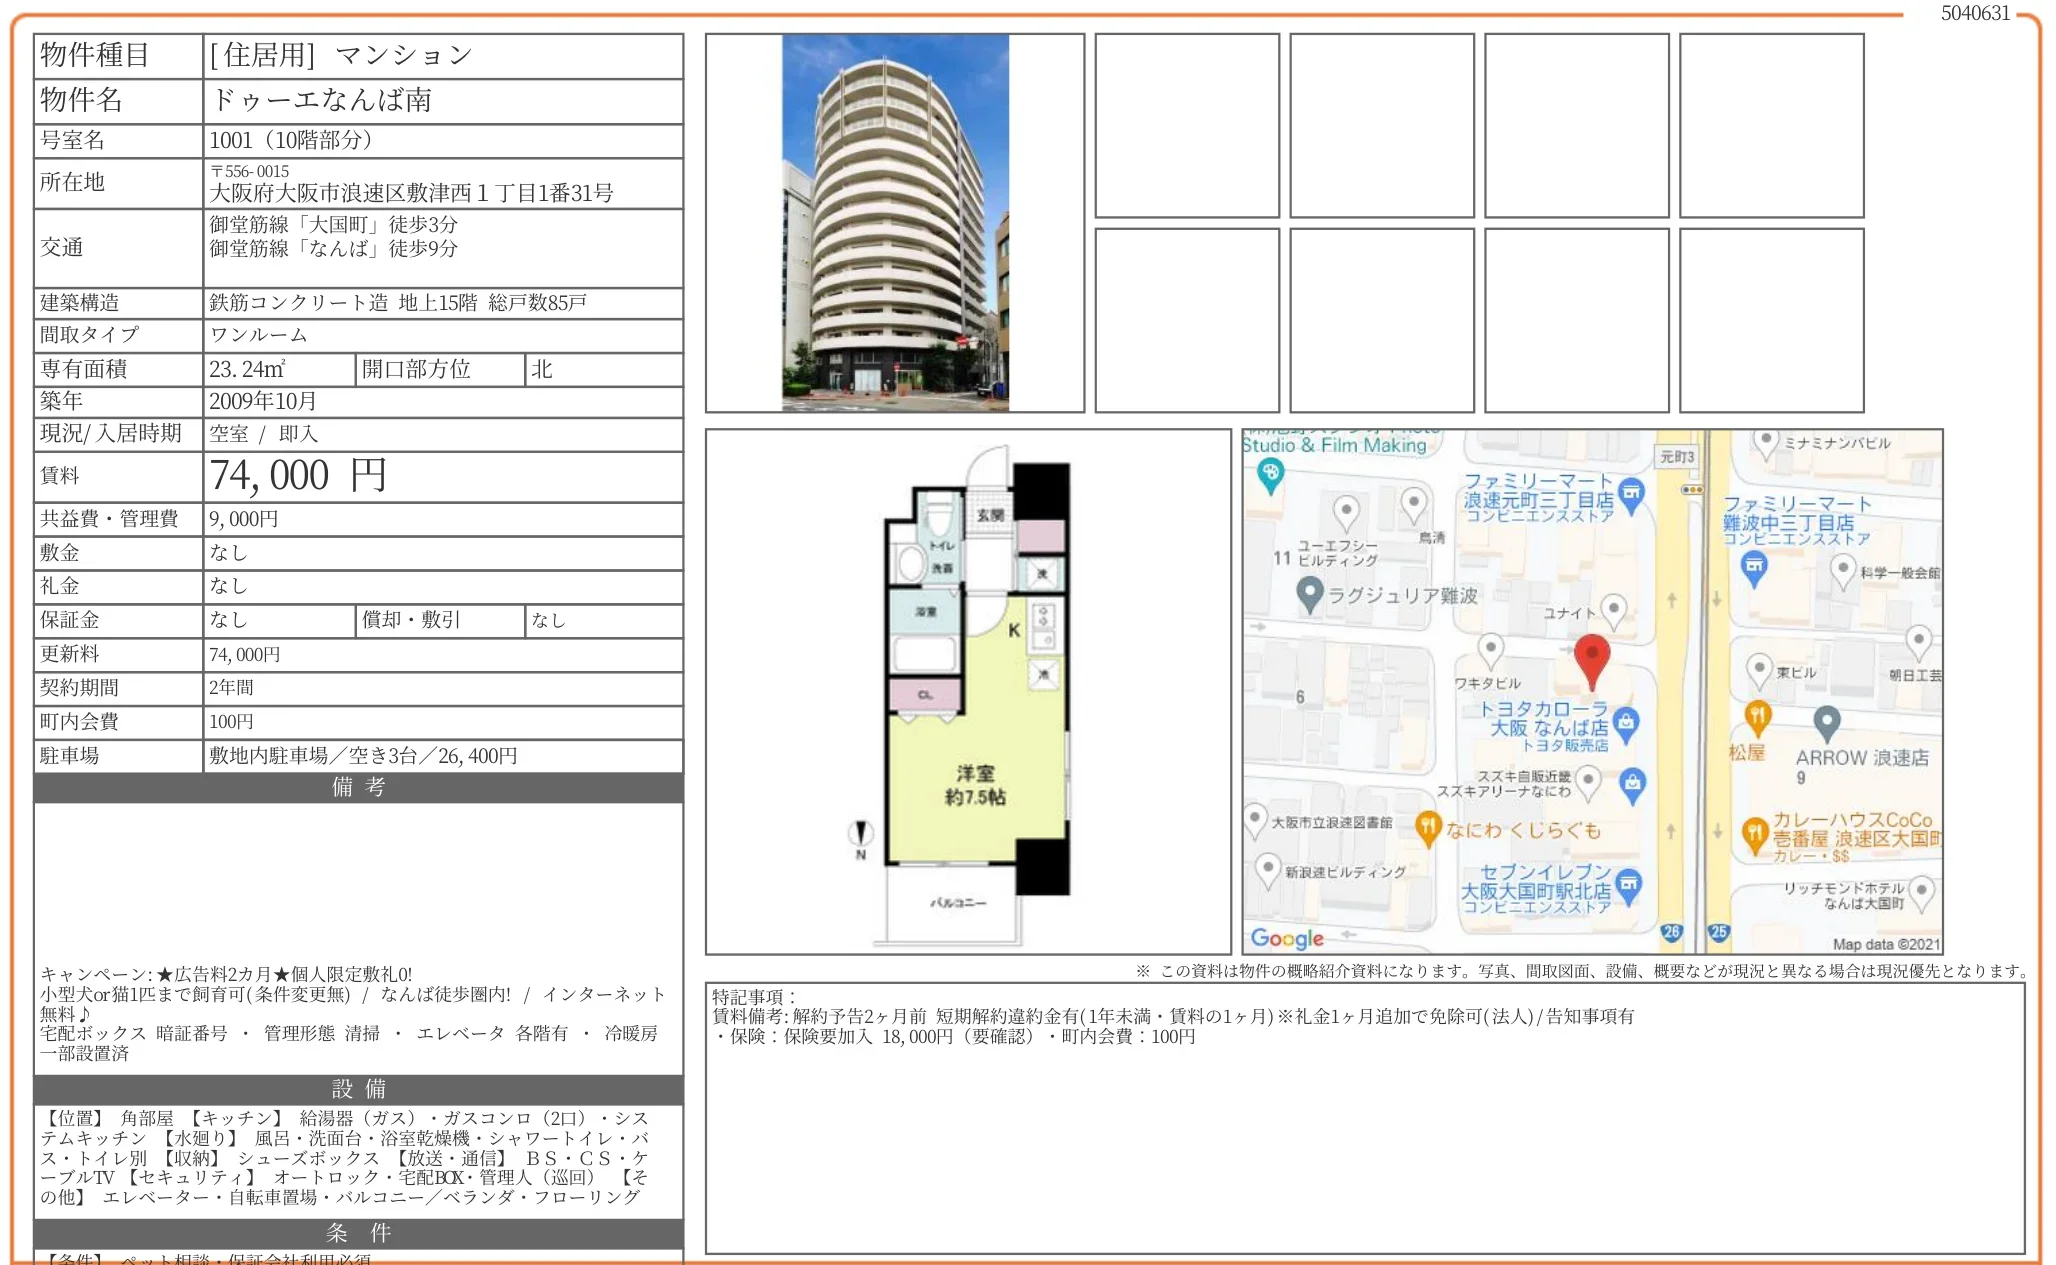Image resolution: width=2056 pixels, height=1265 pixels.
Task: Click the 松屋 restaurant pin on map
Action: point(1757,715)
